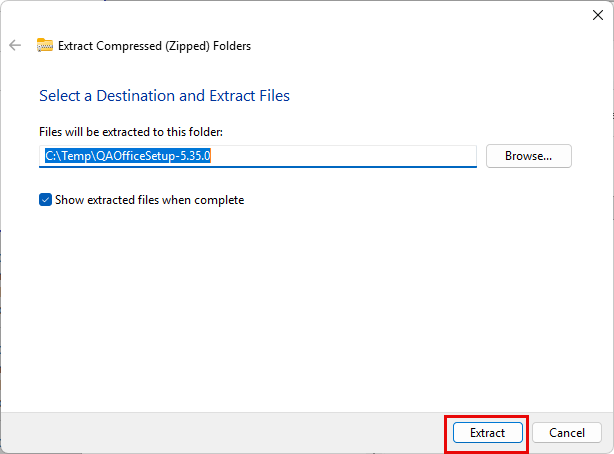Click the "Show extracted files when complete" label text
Screen dimensions: 614x454
(149, 200)
